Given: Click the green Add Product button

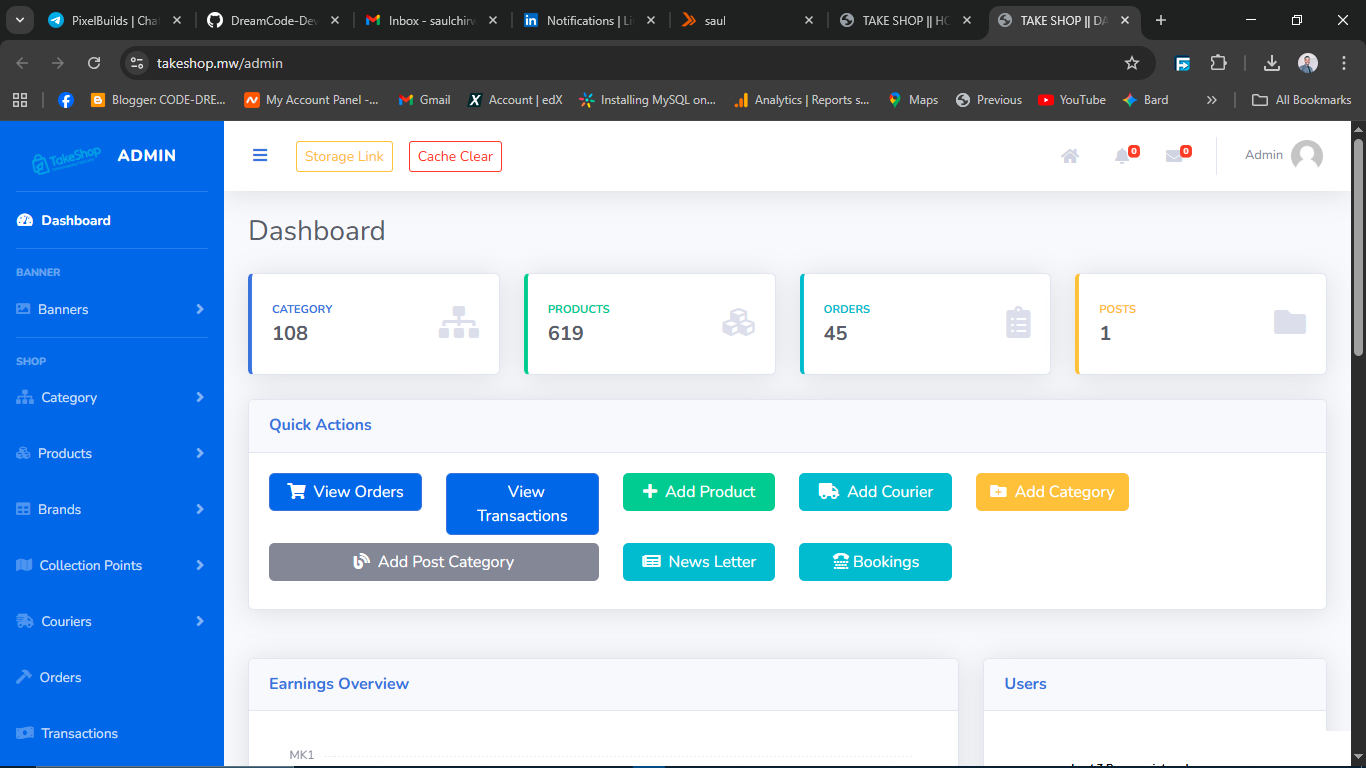Looking at the screenshot, I should coord(698,492).
